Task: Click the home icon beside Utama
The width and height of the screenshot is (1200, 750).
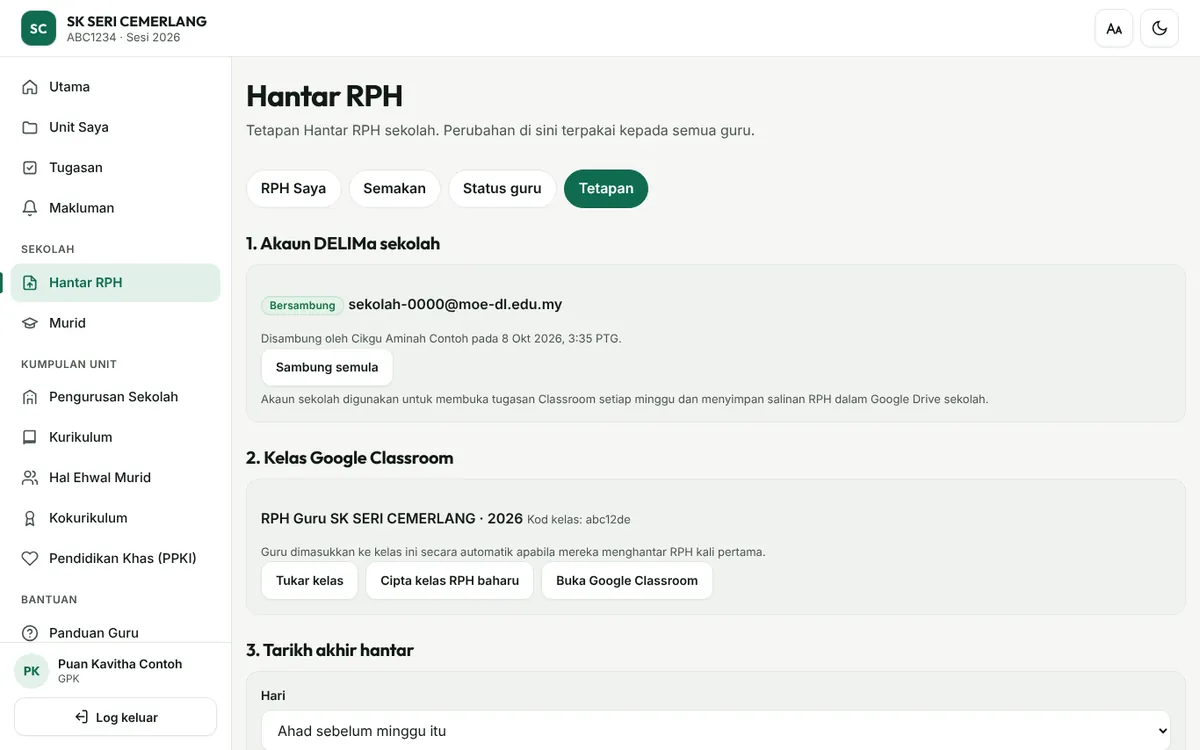Action: click(30, 87)
